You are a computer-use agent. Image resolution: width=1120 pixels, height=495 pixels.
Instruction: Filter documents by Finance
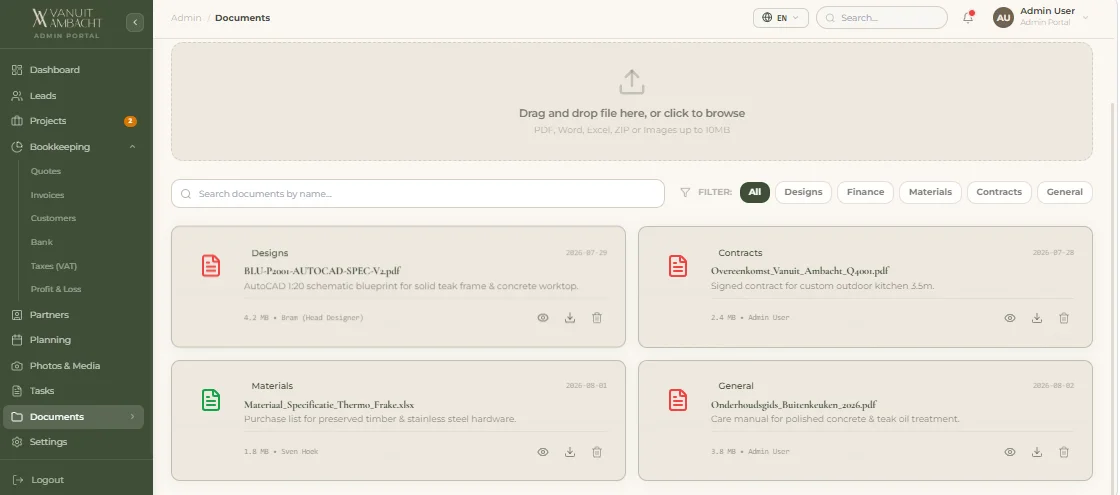866,192
